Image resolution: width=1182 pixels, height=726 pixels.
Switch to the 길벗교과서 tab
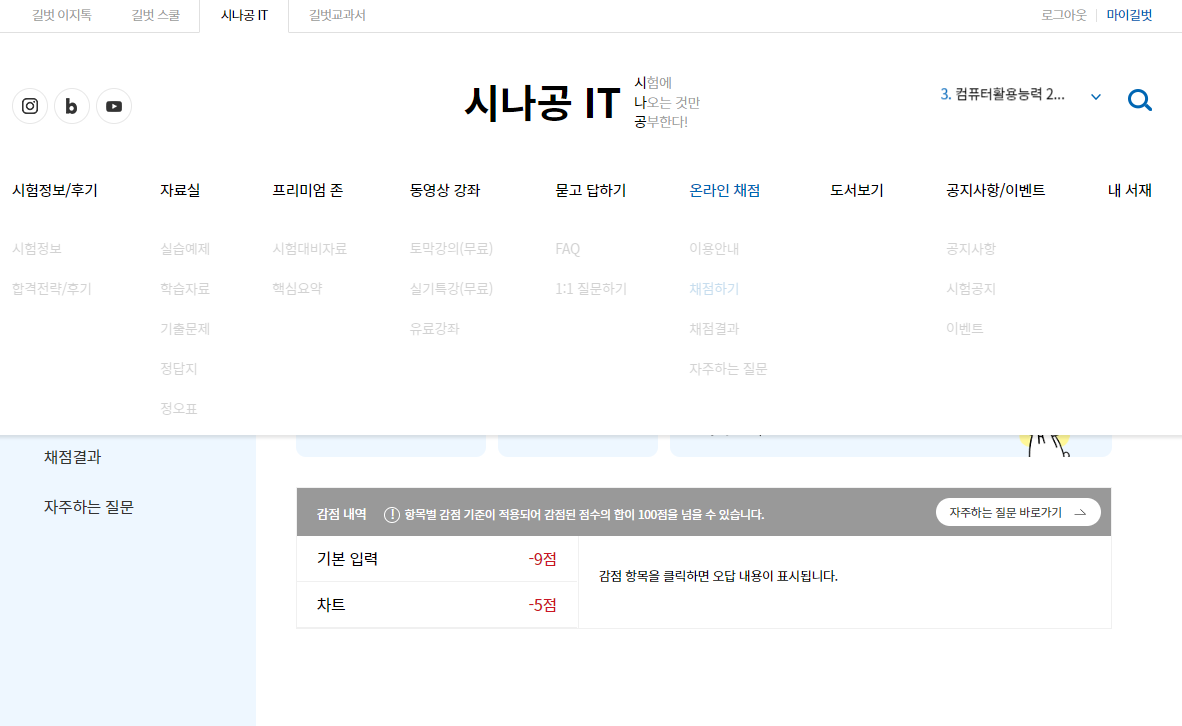pos(337,15)
